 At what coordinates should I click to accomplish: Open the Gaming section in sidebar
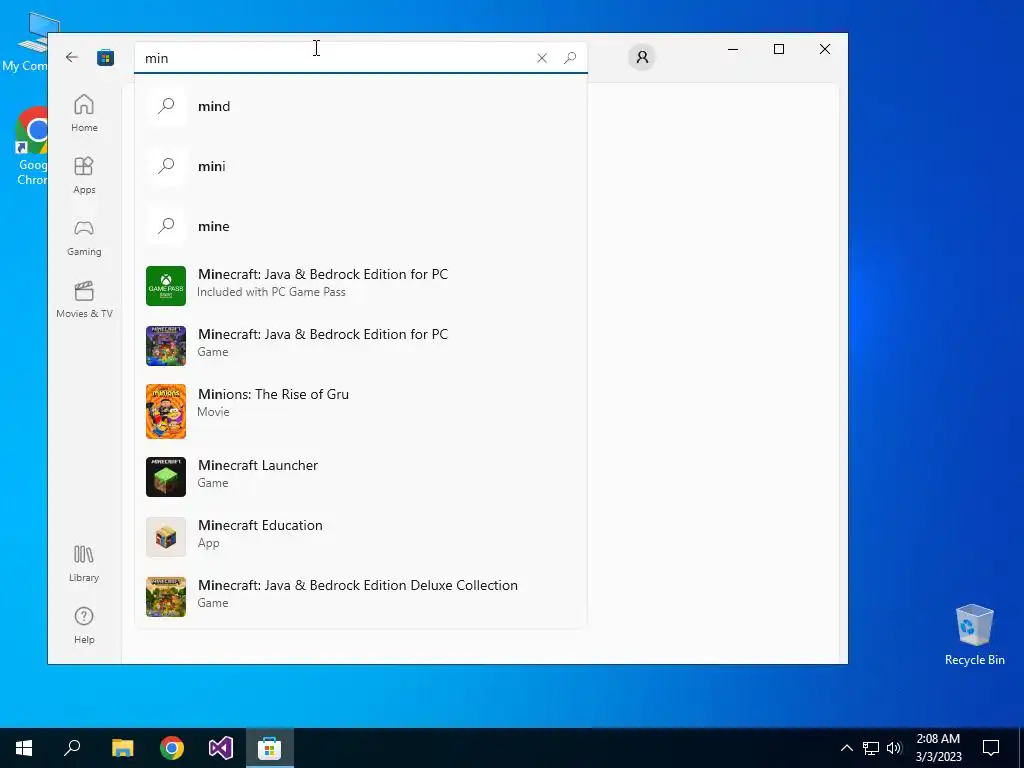(84, 237)
